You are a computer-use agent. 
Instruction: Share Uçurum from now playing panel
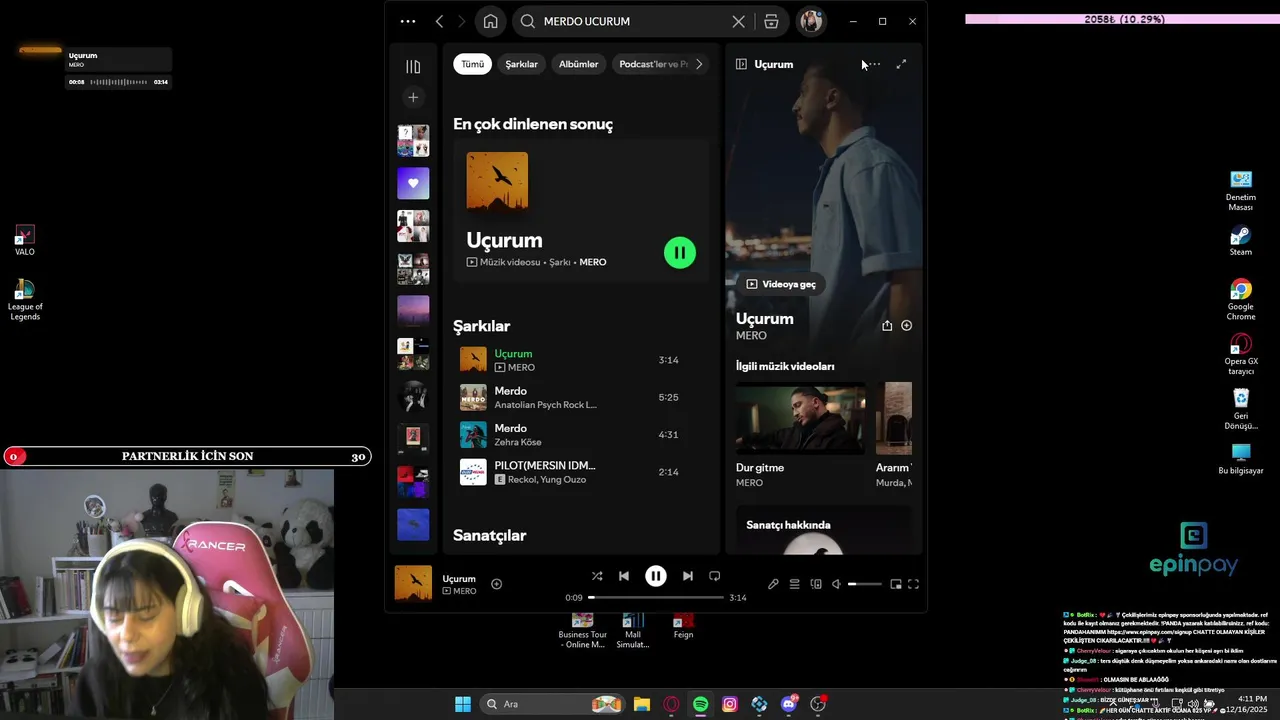[887, 325]
